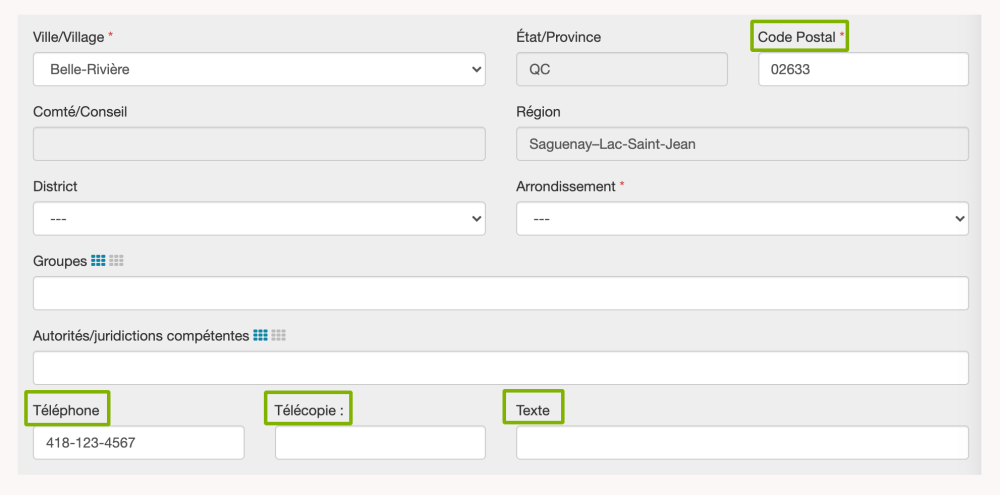1000x495 pixels.
Task: Click the Région field showing Saguenay–Lac-Saint-Jean
Action: (x=742, y=144)
